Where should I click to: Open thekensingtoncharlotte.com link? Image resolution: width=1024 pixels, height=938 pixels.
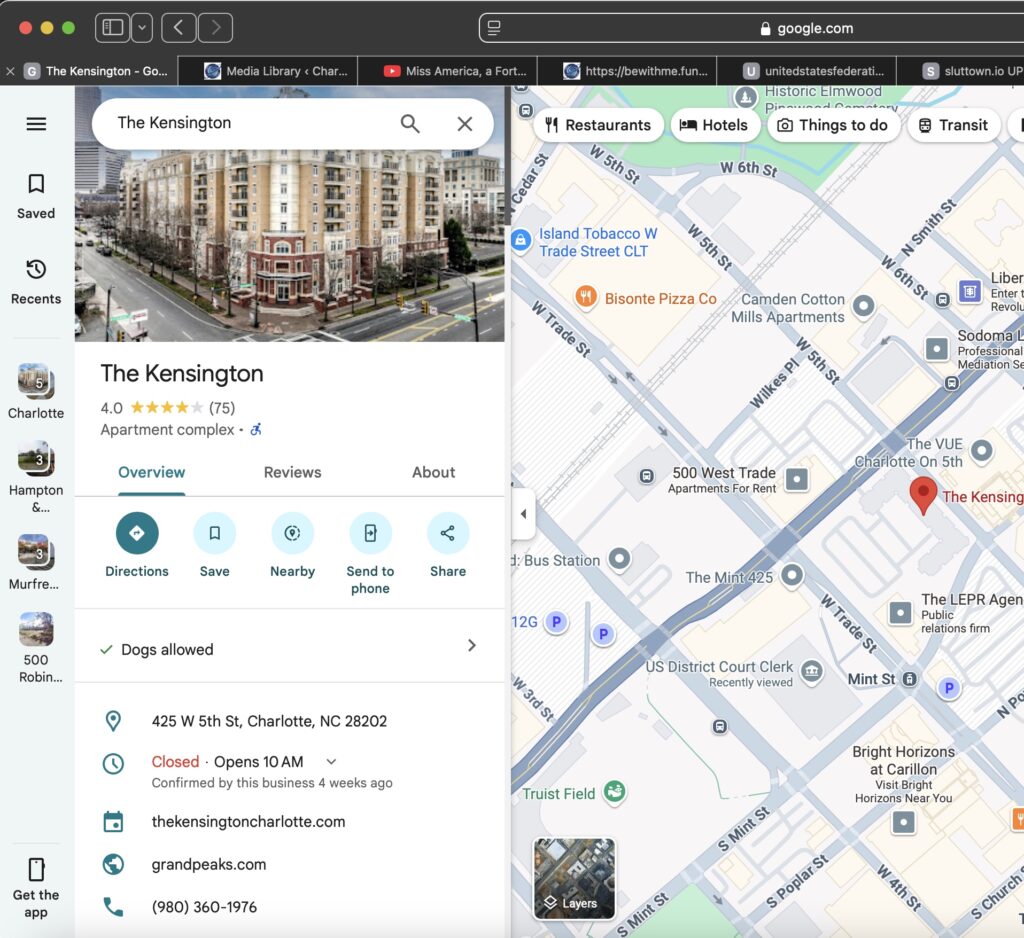(x=248, y=822)
